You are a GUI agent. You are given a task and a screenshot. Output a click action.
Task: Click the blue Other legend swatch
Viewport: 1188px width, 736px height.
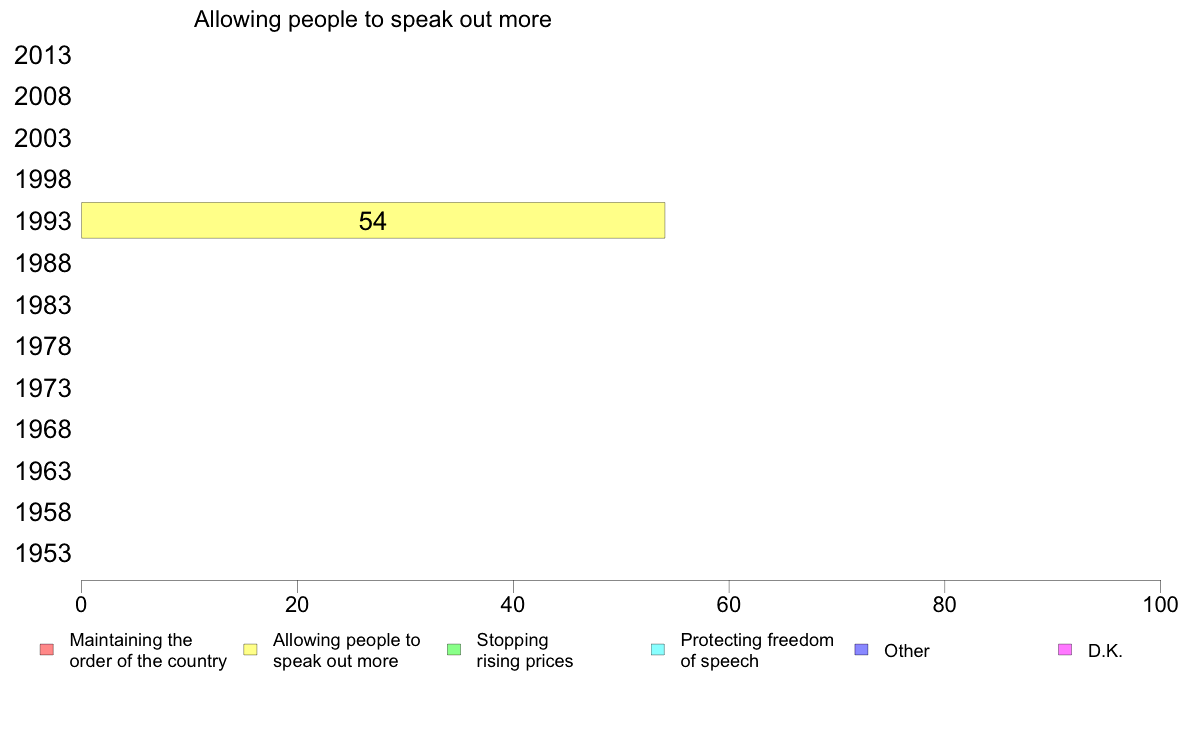click(861, 650)
